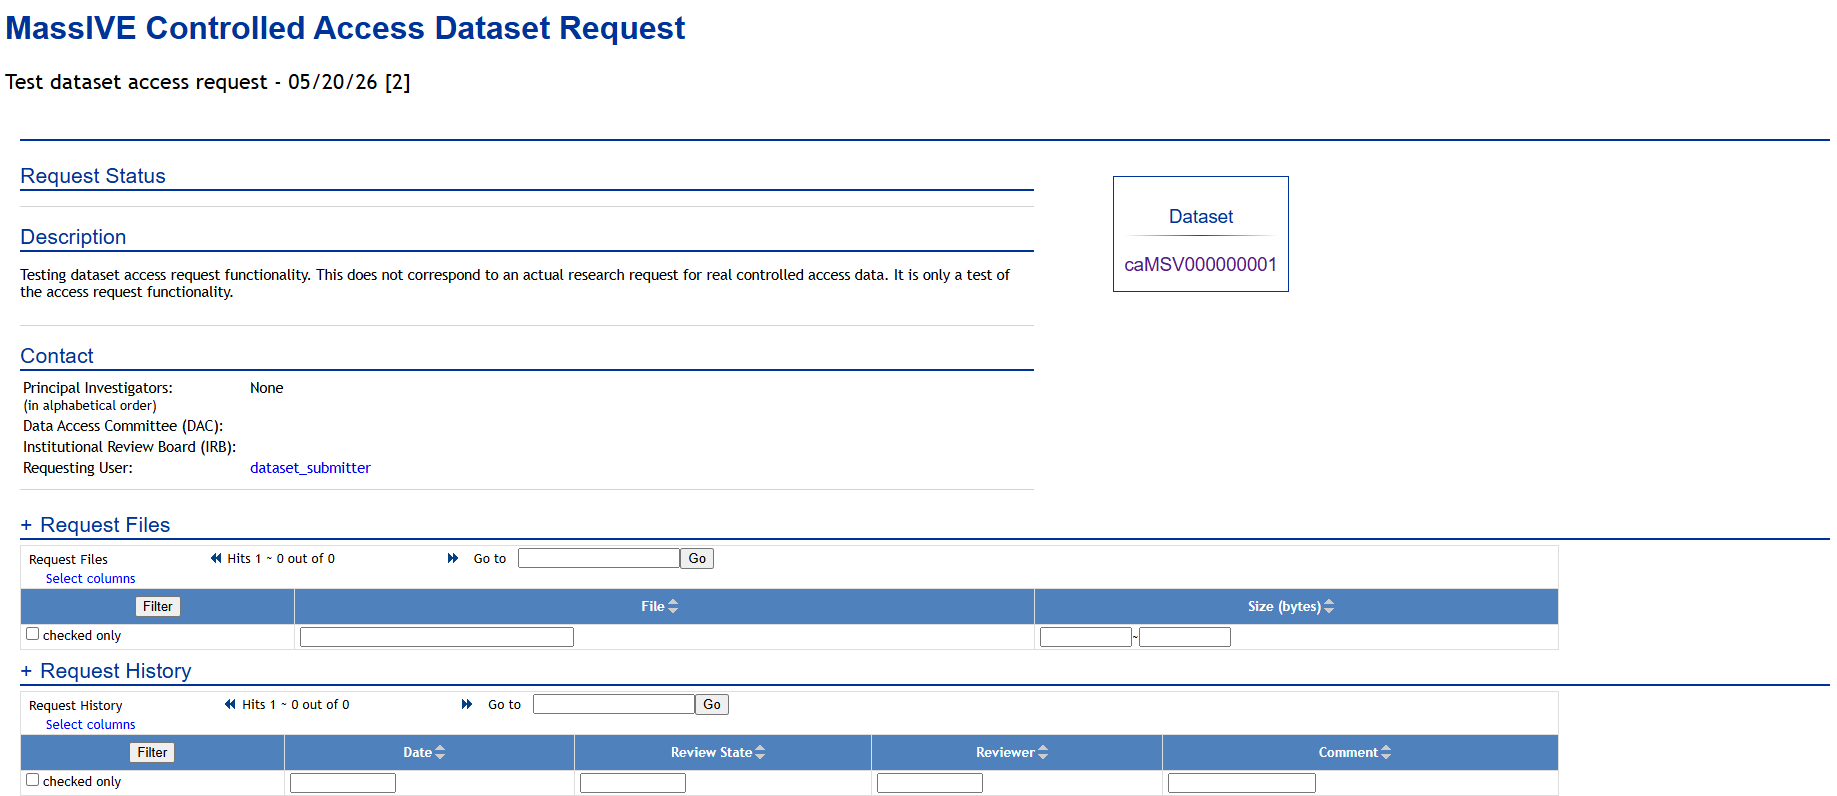The height and width of the screenshot is (796, 1837).
Task: Focus the File filter text field
Action: 437,637
